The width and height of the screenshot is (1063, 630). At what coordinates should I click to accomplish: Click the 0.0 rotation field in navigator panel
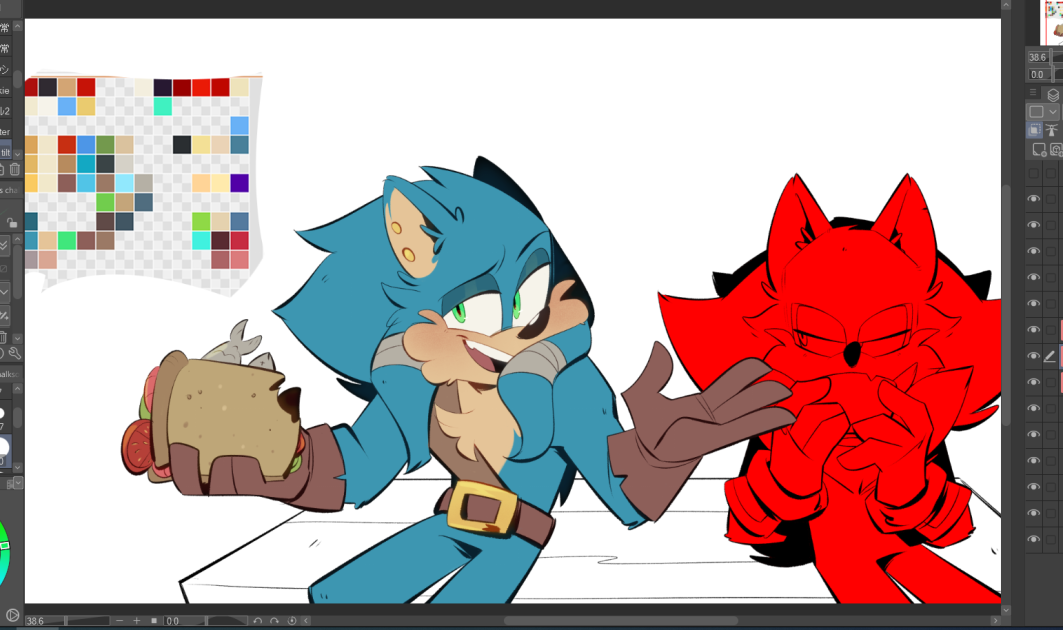tap(1038, 74)
